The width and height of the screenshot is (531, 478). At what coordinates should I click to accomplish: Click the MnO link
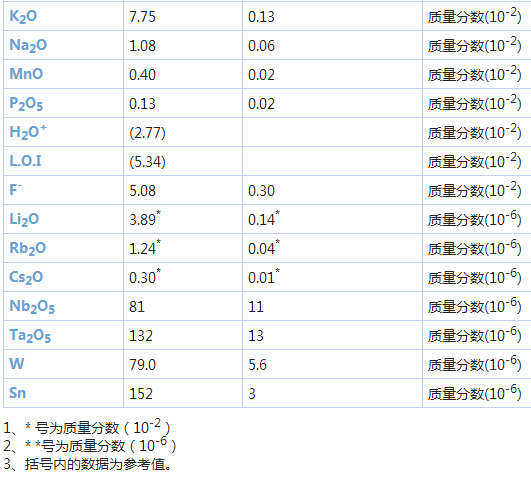click(x=26, y=74)
